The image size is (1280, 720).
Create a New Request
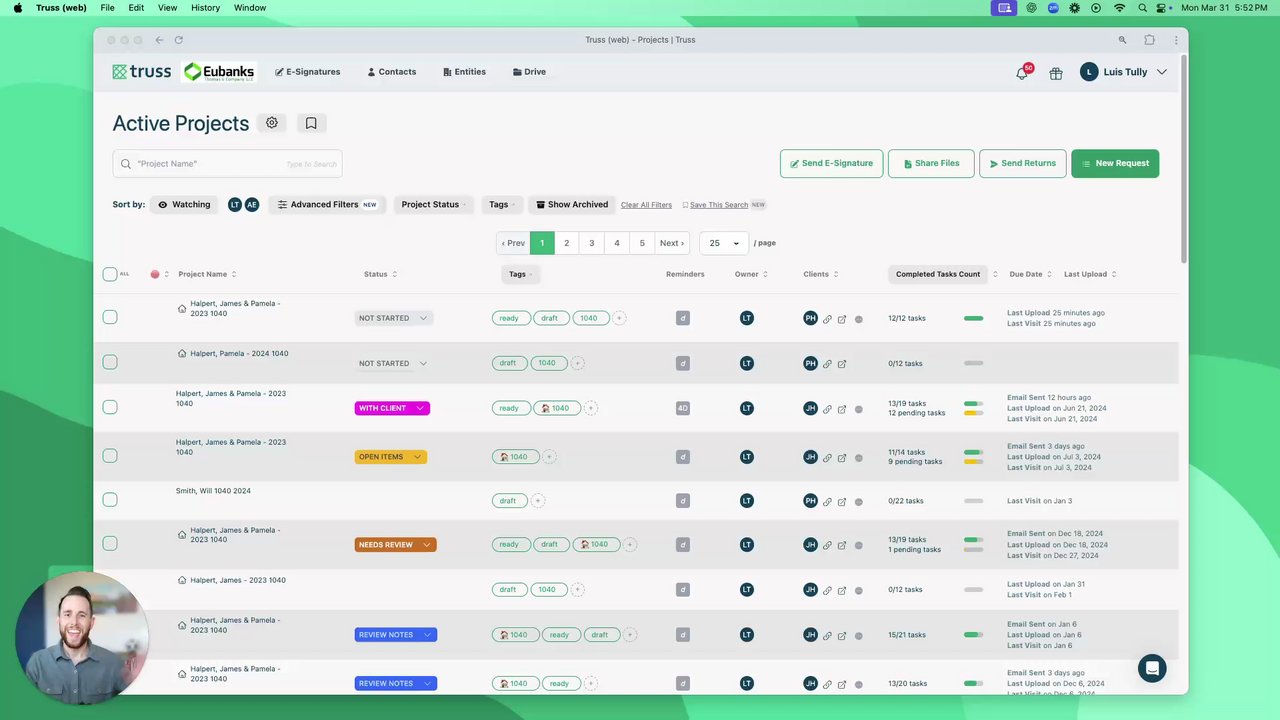[1115, 164]
